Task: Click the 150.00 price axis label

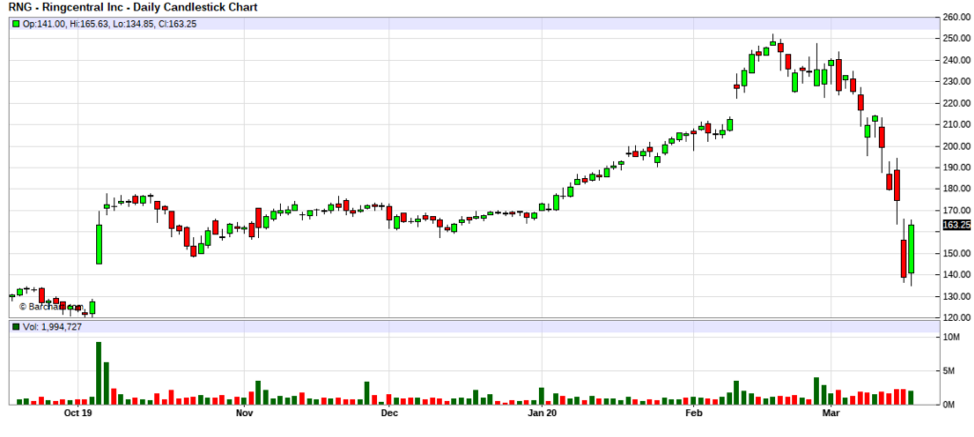Action: coord(957,253)
